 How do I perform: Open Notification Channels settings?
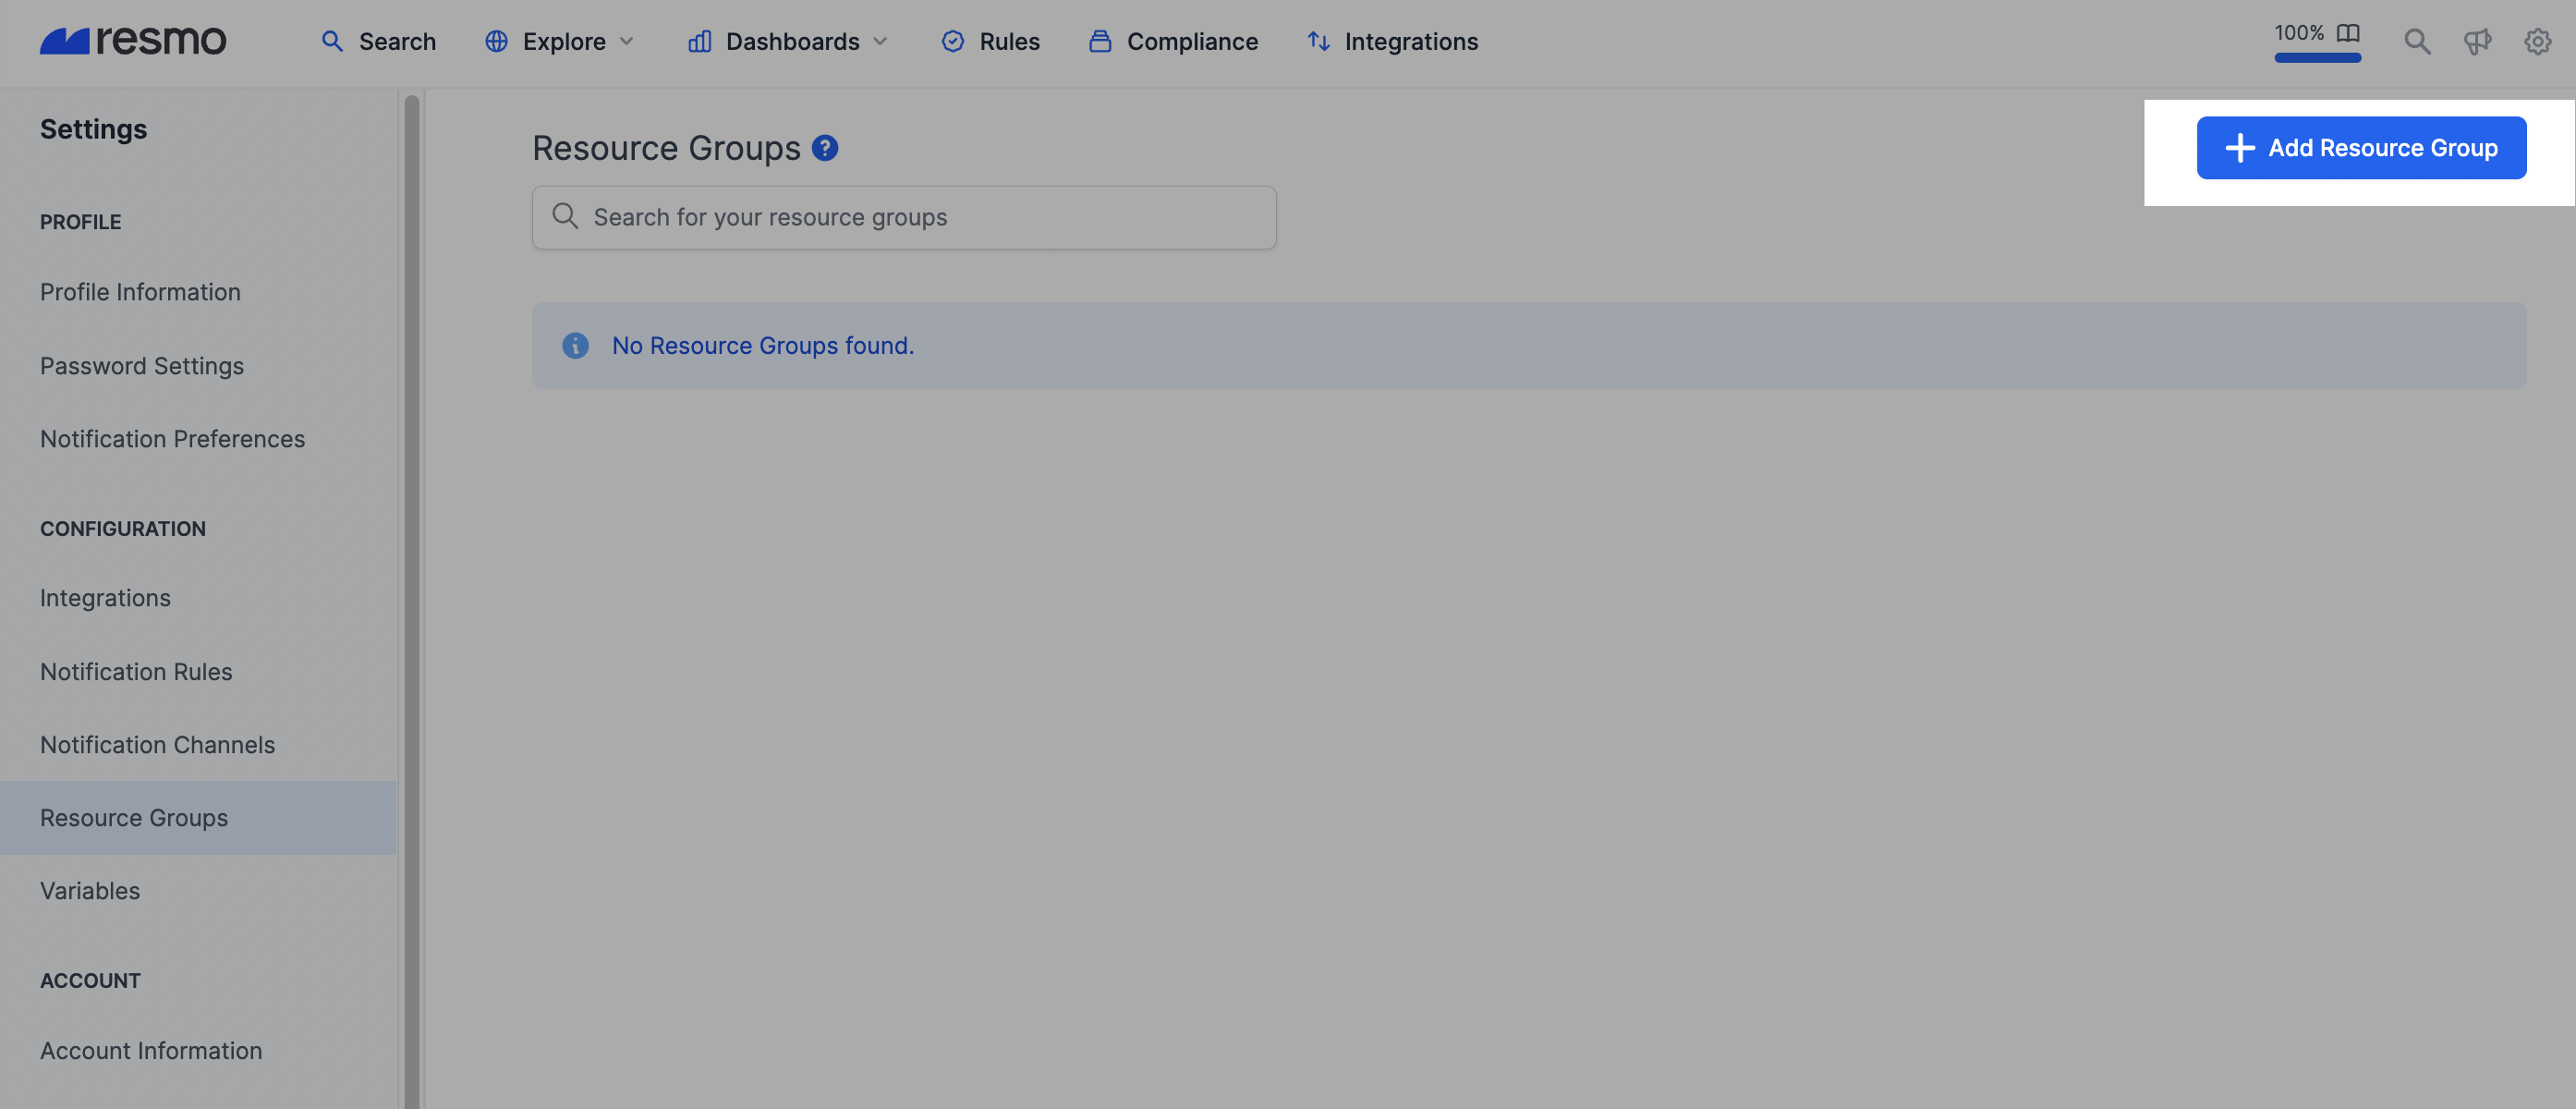157,745
